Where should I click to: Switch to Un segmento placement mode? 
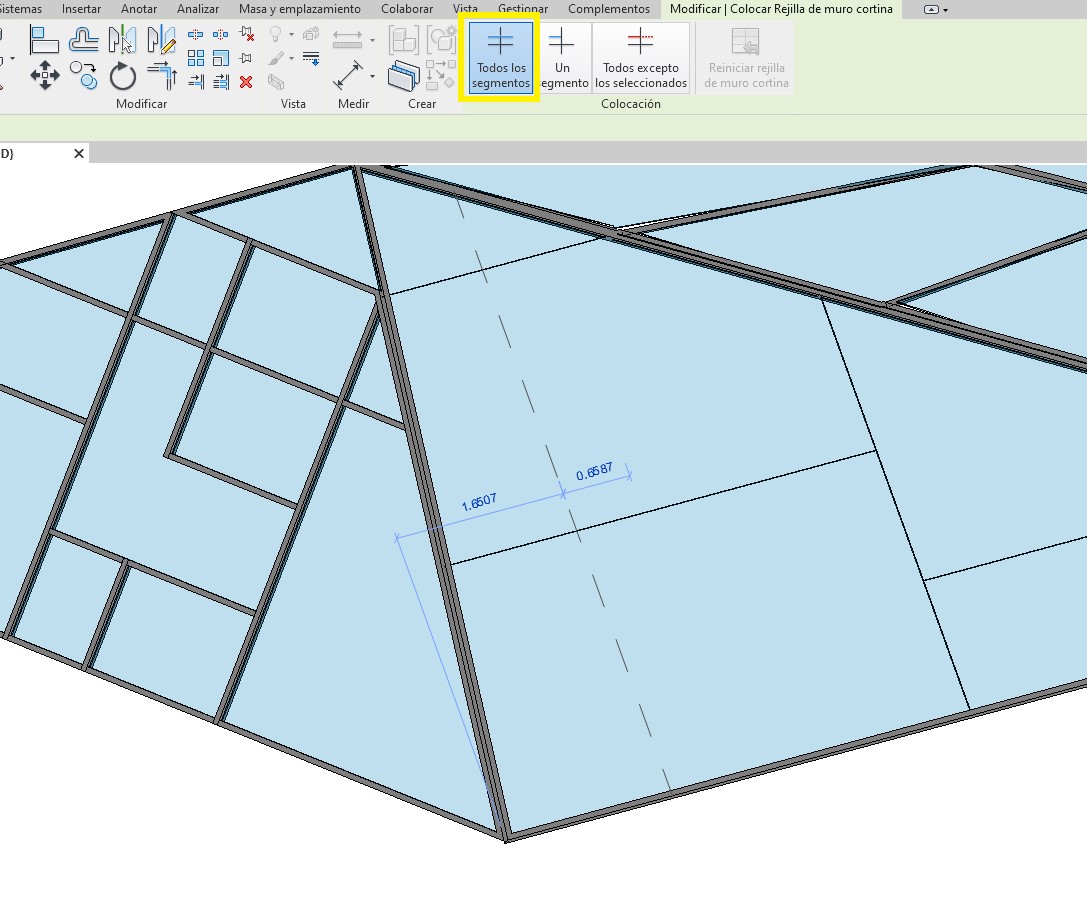click(562, 58)
